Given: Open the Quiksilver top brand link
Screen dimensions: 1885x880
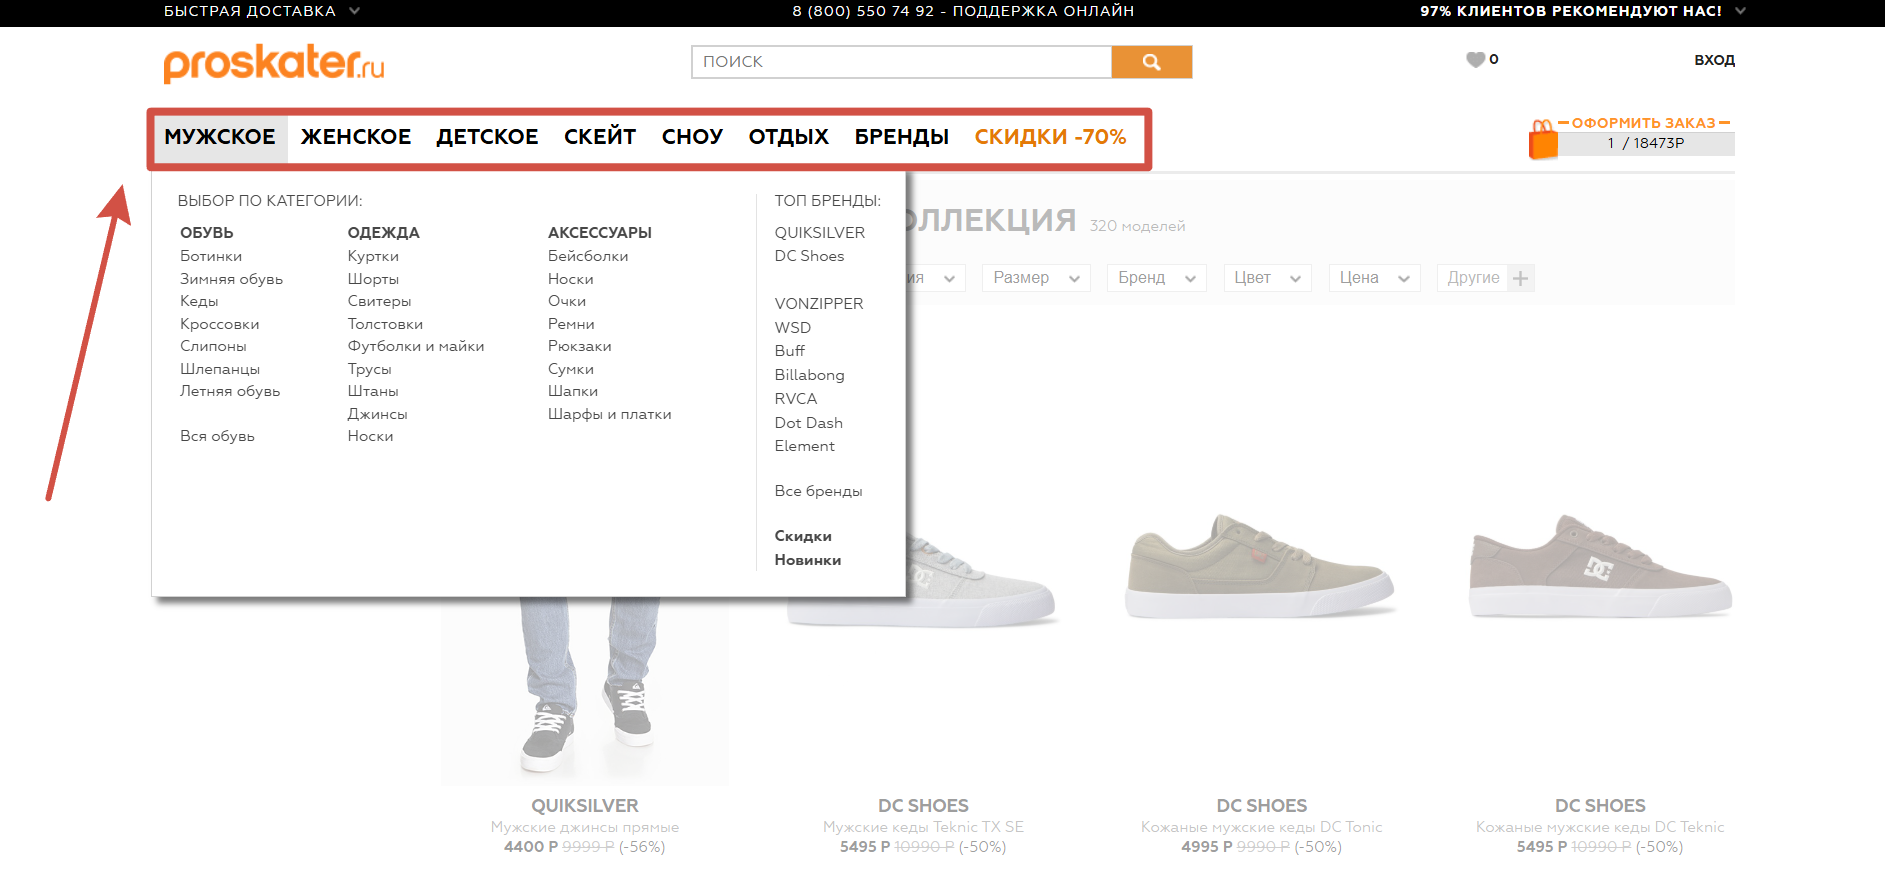Looking at the screenshot, I should [820, 233].
